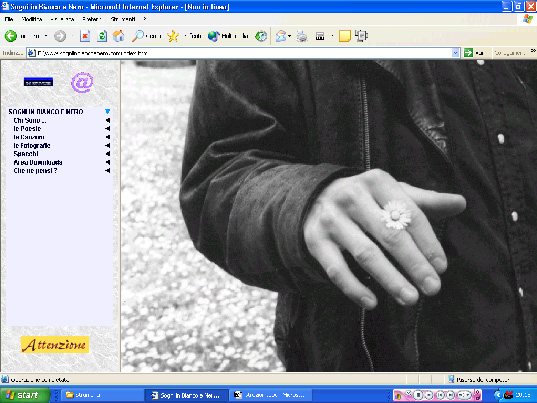Click the hand with daisy photograph
The width and height of the screenshot is (537, 403).
tap(329, 216)
